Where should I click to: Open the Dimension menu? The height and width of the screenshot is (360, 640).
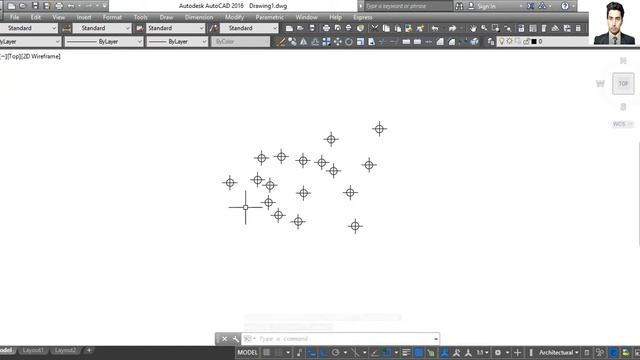pos(199,17)
